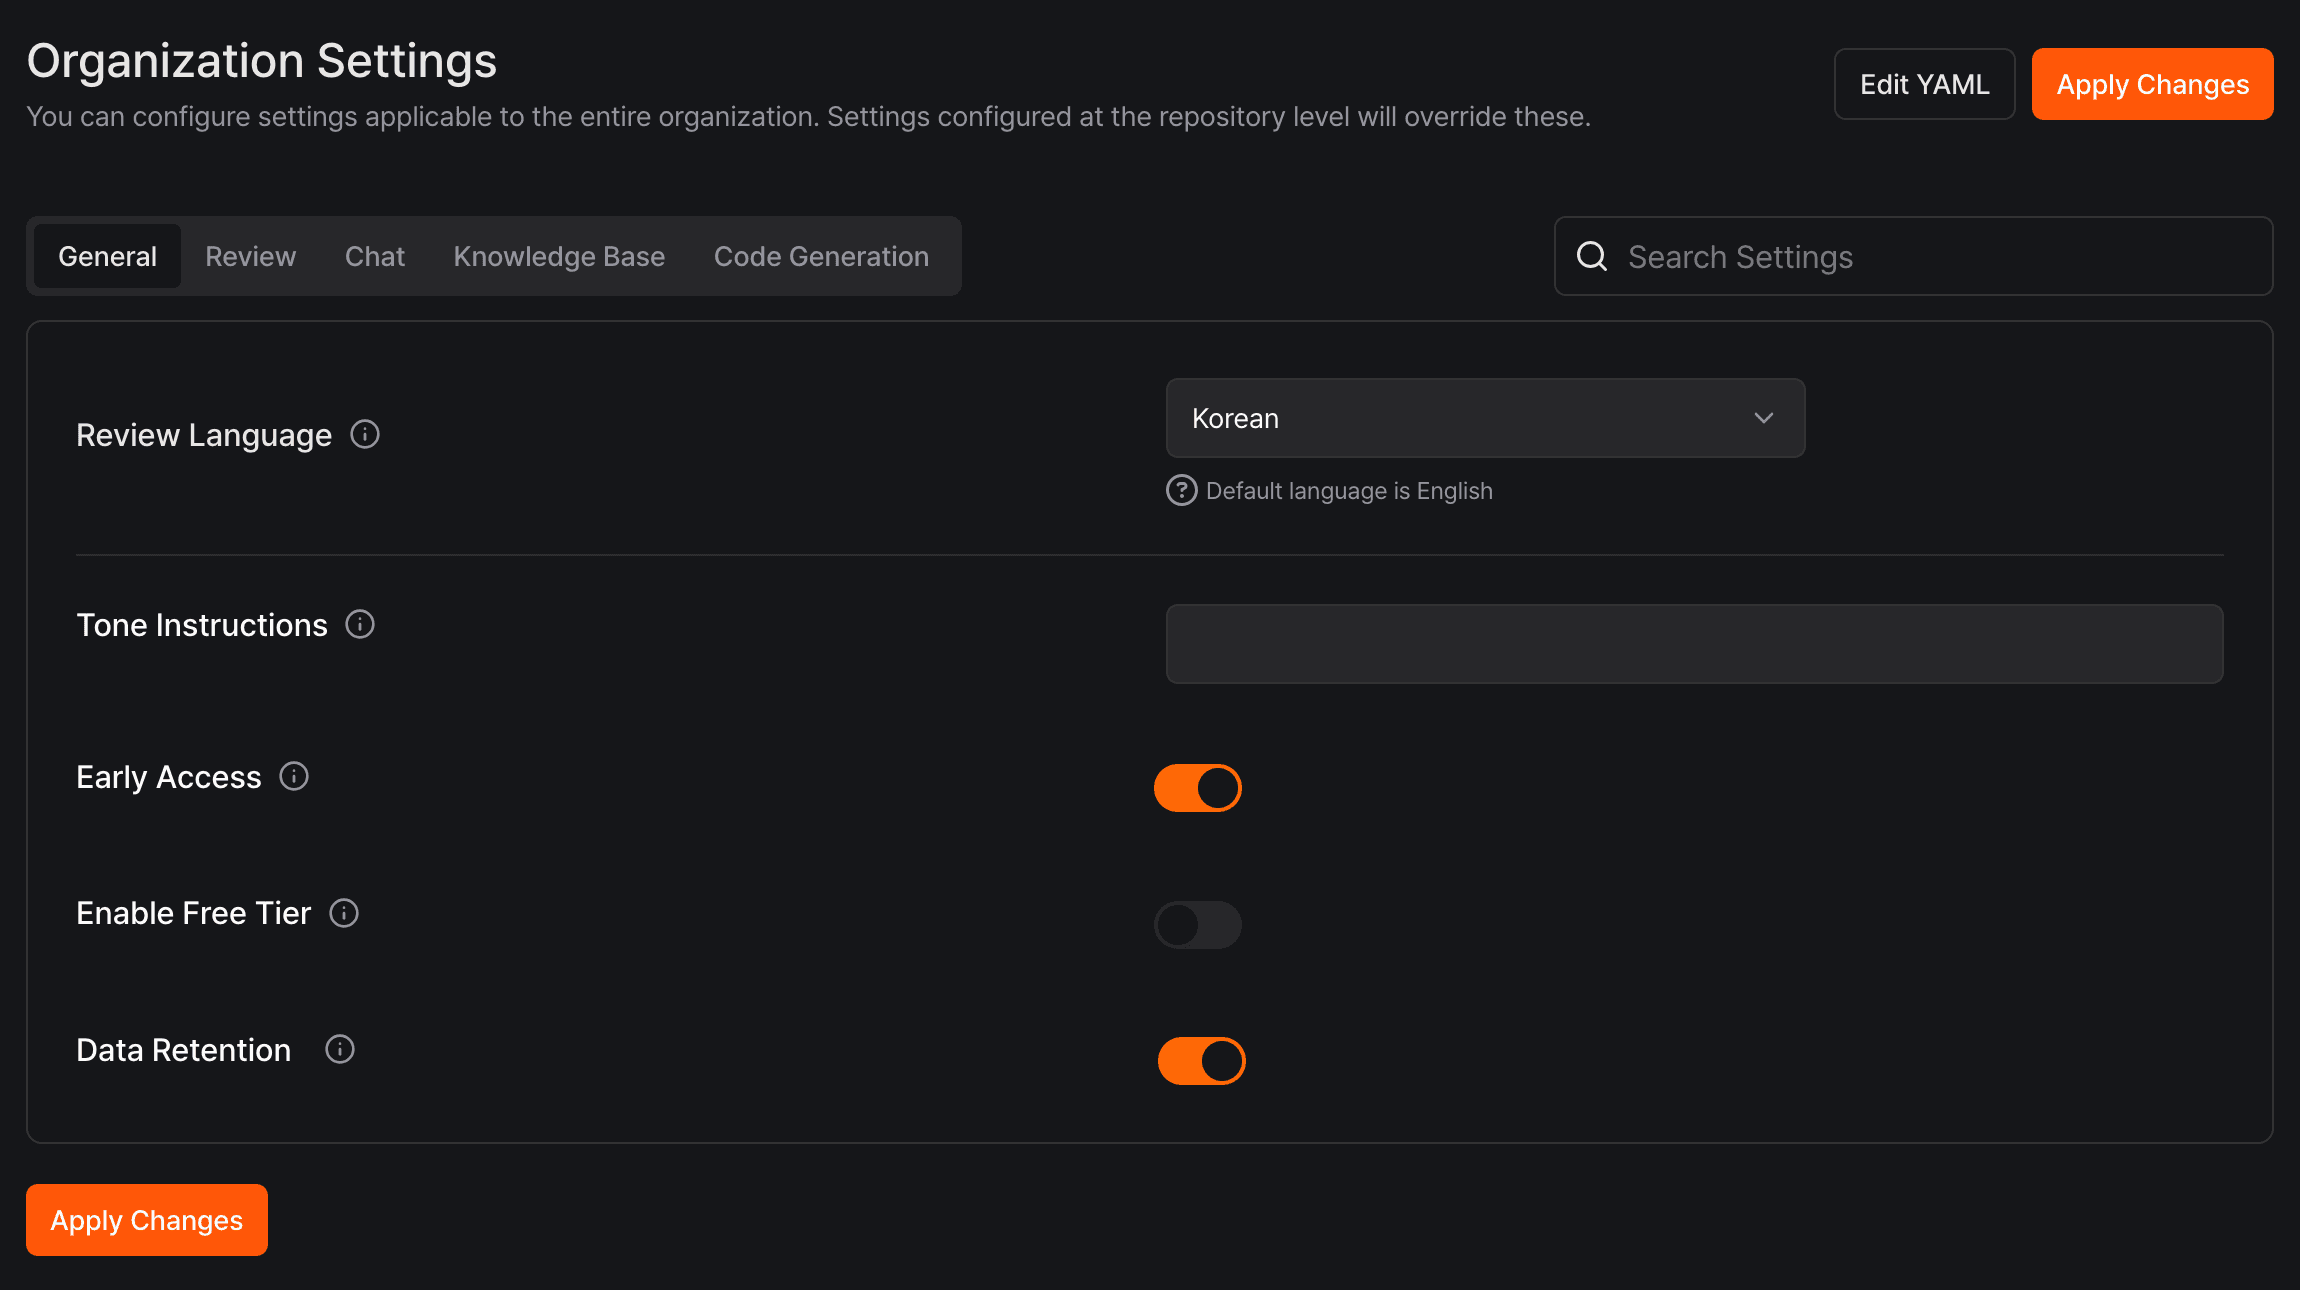
Task: Click Data Retention info icon
Action: 340,1050
